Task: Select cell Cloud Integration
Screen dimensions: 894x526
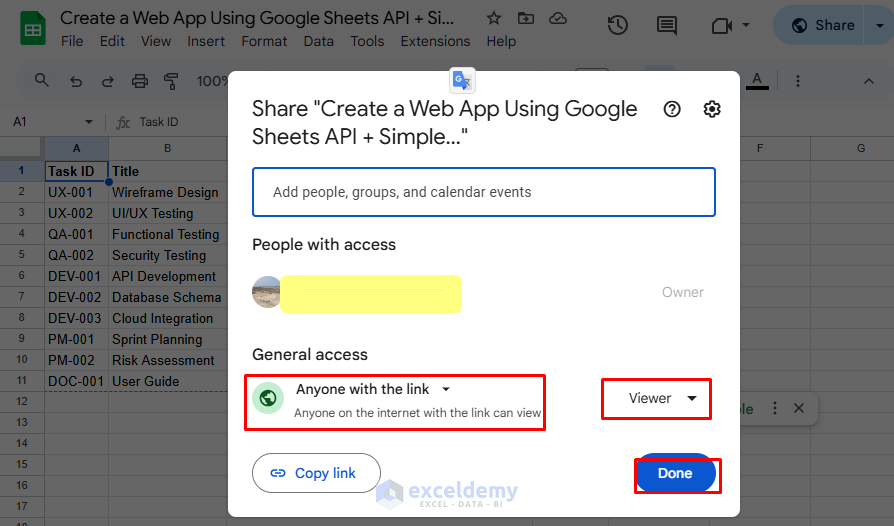Action: click(x=168, y=319)
